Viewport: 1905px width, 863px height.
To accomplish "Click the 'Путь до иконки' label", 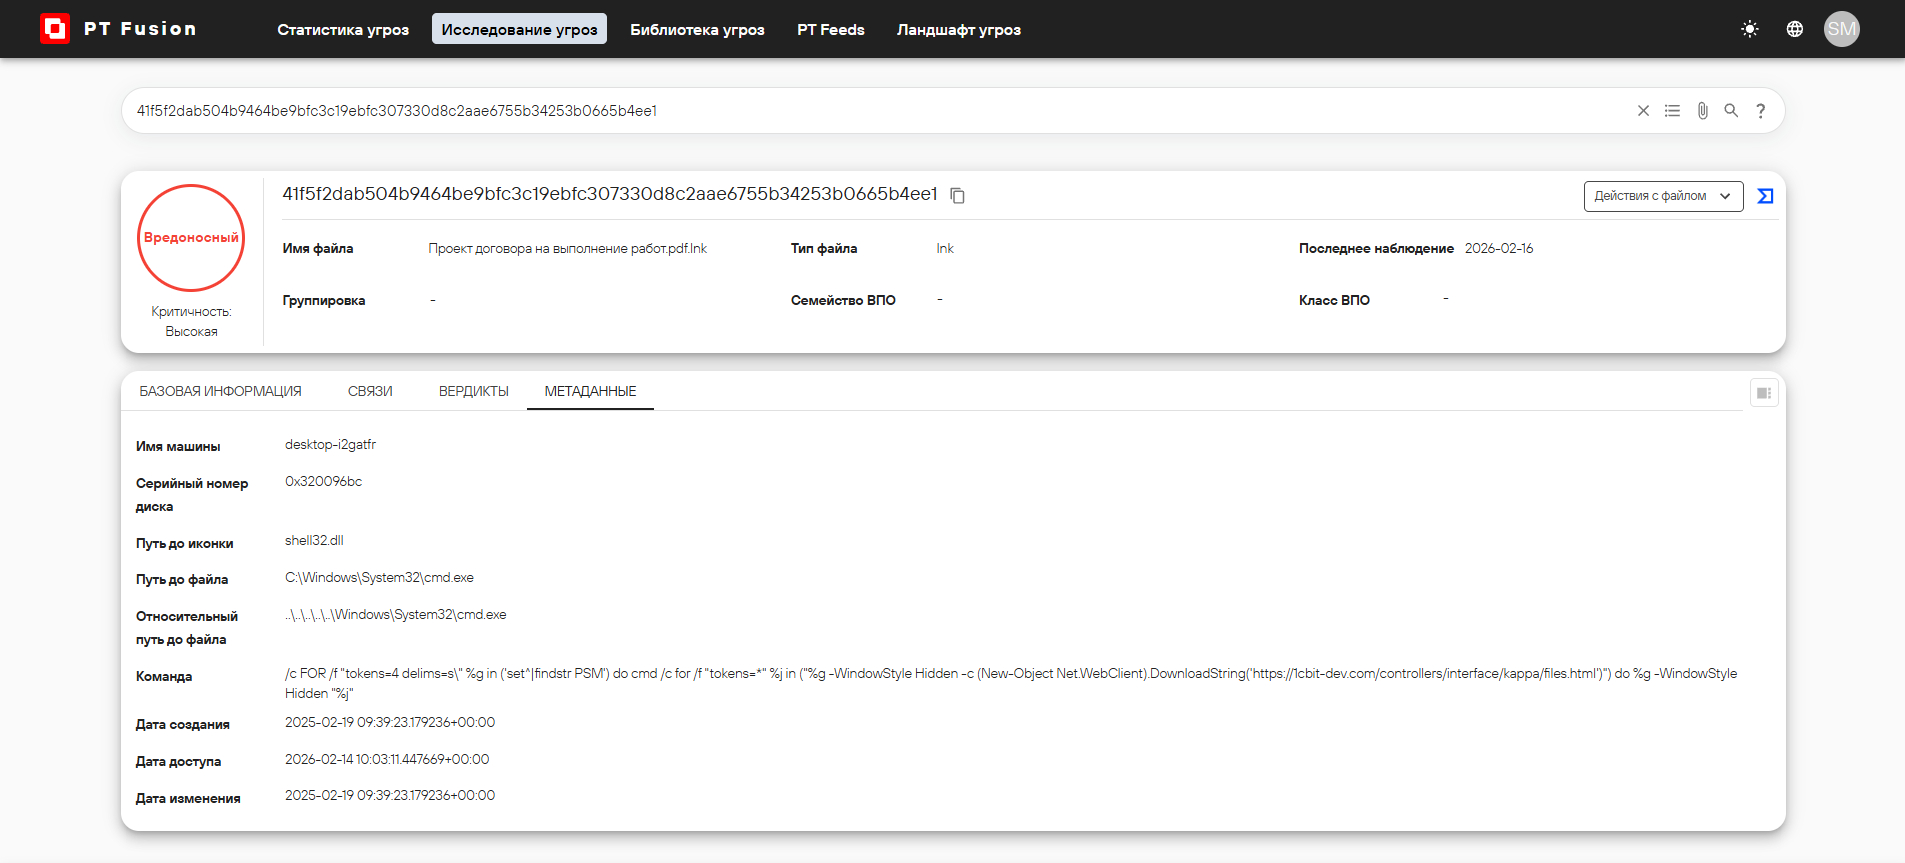I will pyautogui.click(x=184, y=543).
